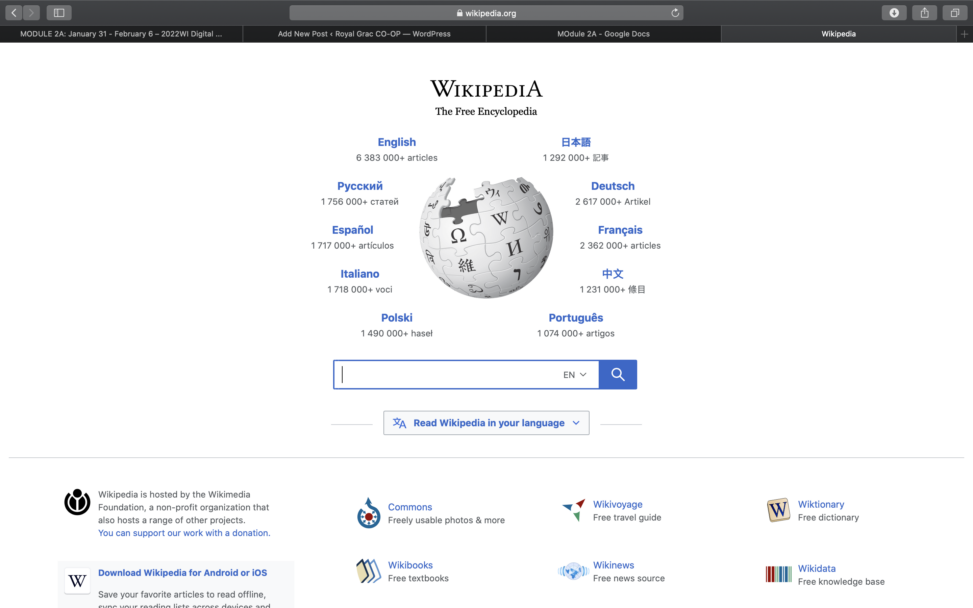Viewport: 973px width, 608px height.
Task: Click the Wikipedia puzzle globe logo
Action: [x=486, y=236]
